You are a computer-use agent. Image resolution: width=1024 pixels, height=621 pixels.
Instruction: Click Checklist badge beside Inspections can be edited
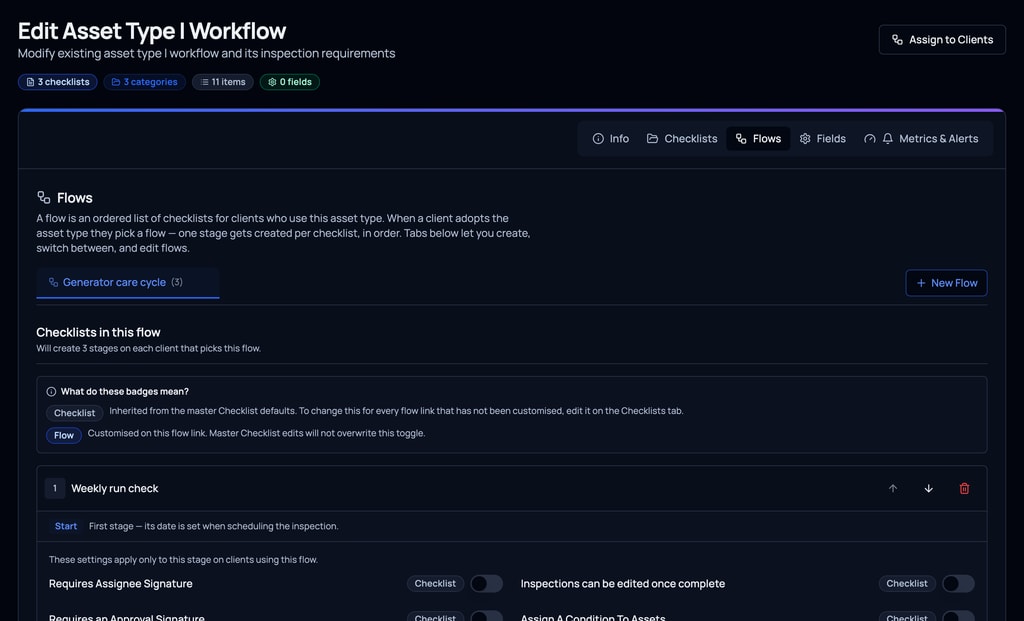coord(906,583)
